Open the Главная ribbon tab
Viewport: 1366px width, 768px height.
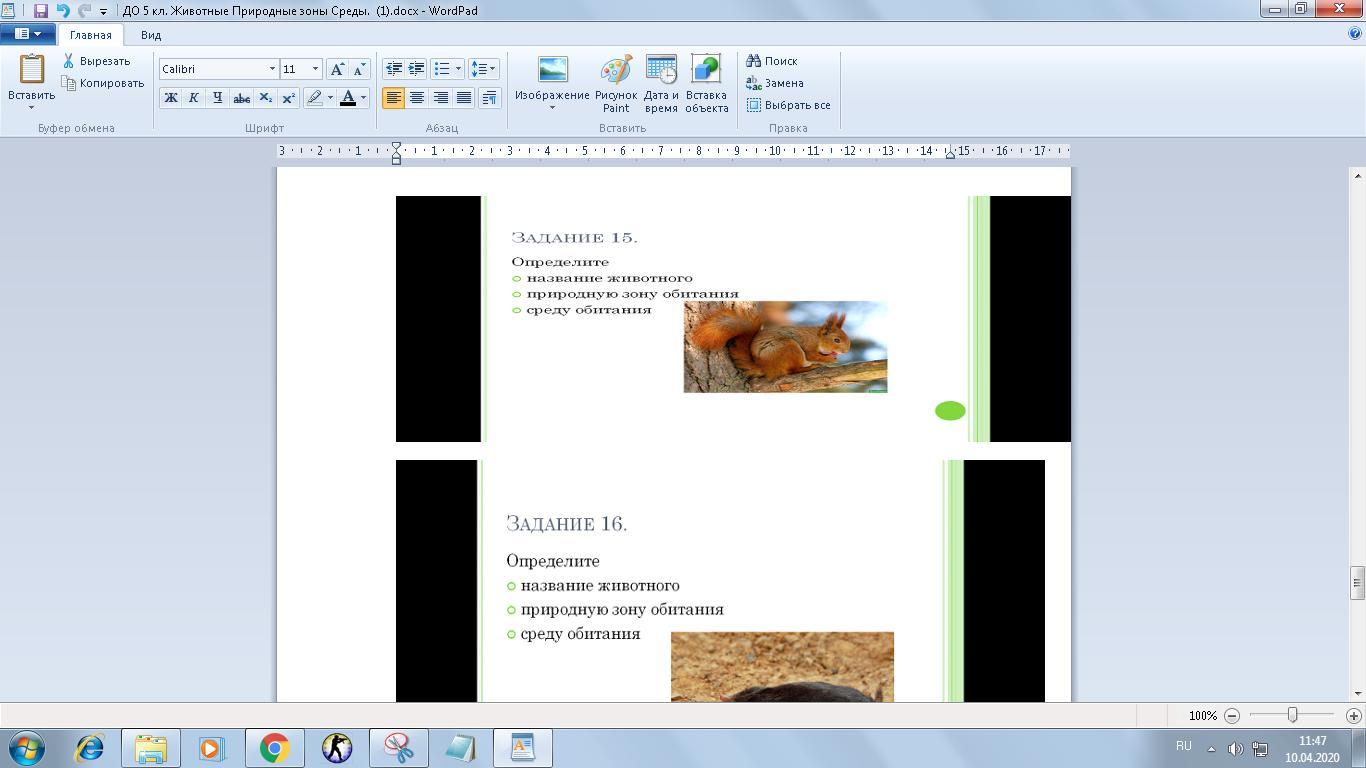click(90, 35)
